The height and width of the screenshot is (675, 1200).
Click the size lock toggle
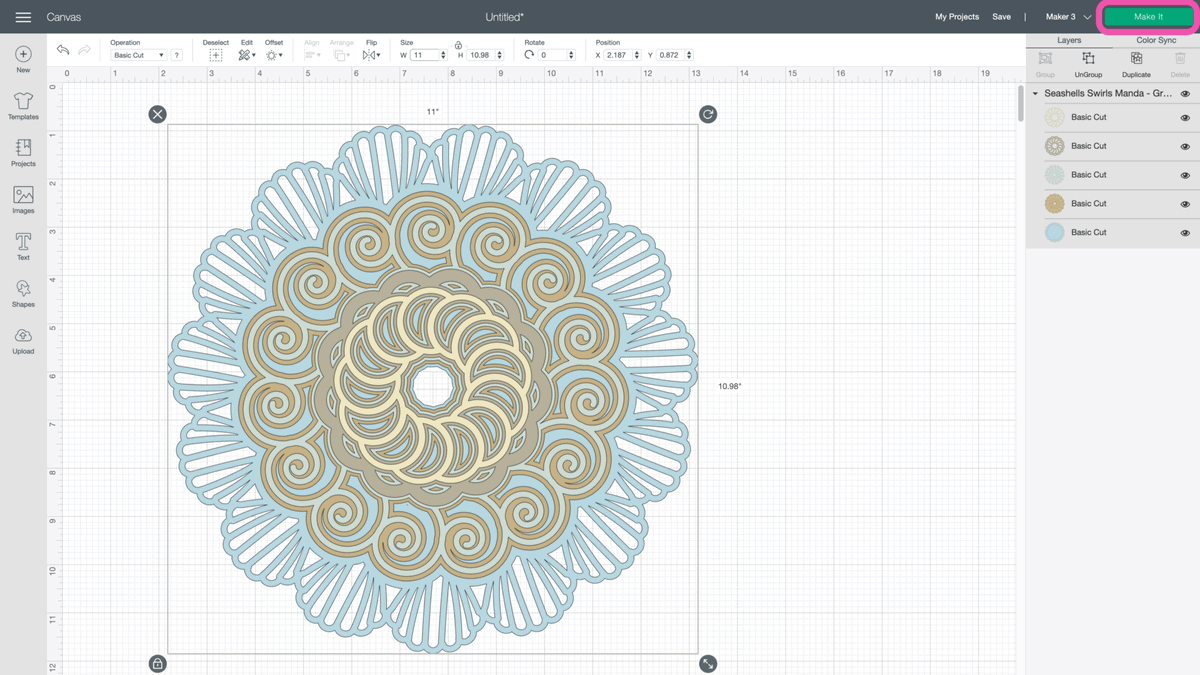tap(459, 45)
